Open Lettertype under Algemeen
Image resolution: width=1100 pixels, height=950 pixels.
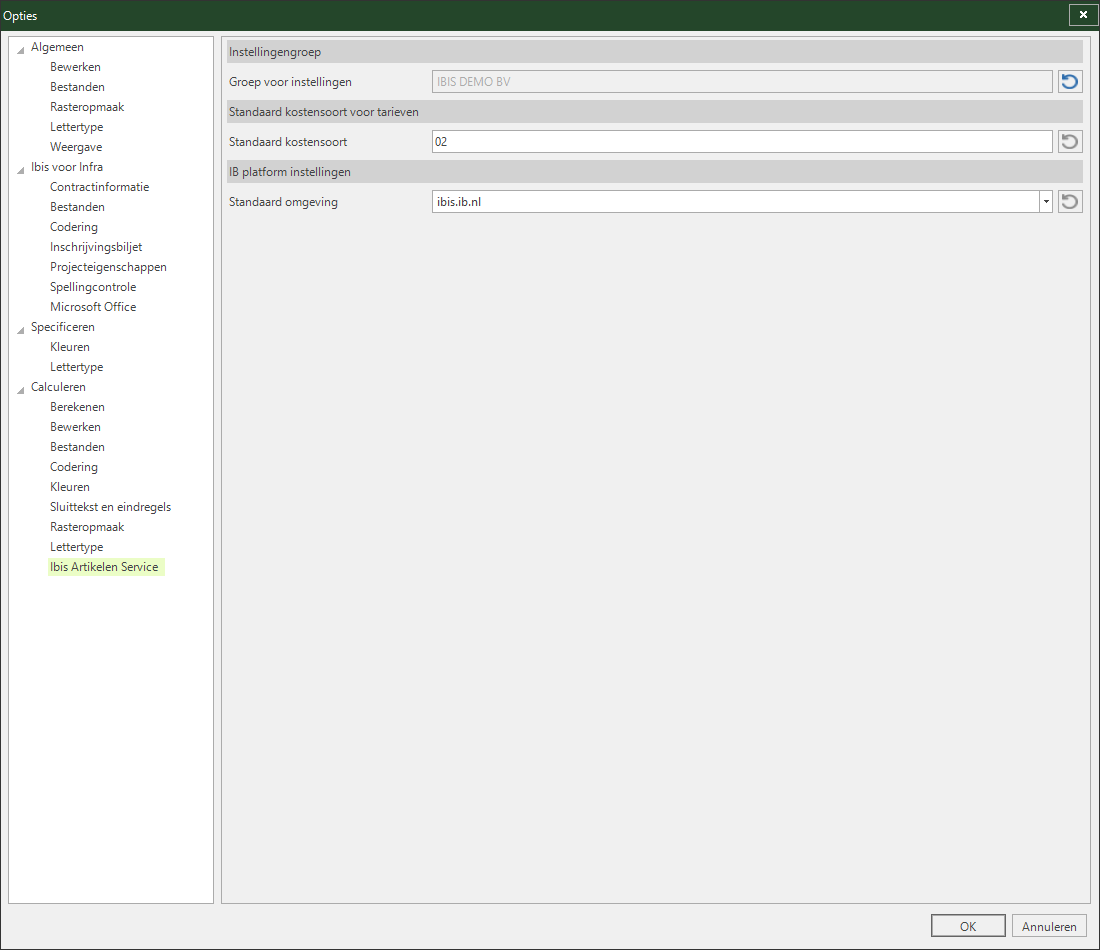pyautogui.click(x=76, y=127)
